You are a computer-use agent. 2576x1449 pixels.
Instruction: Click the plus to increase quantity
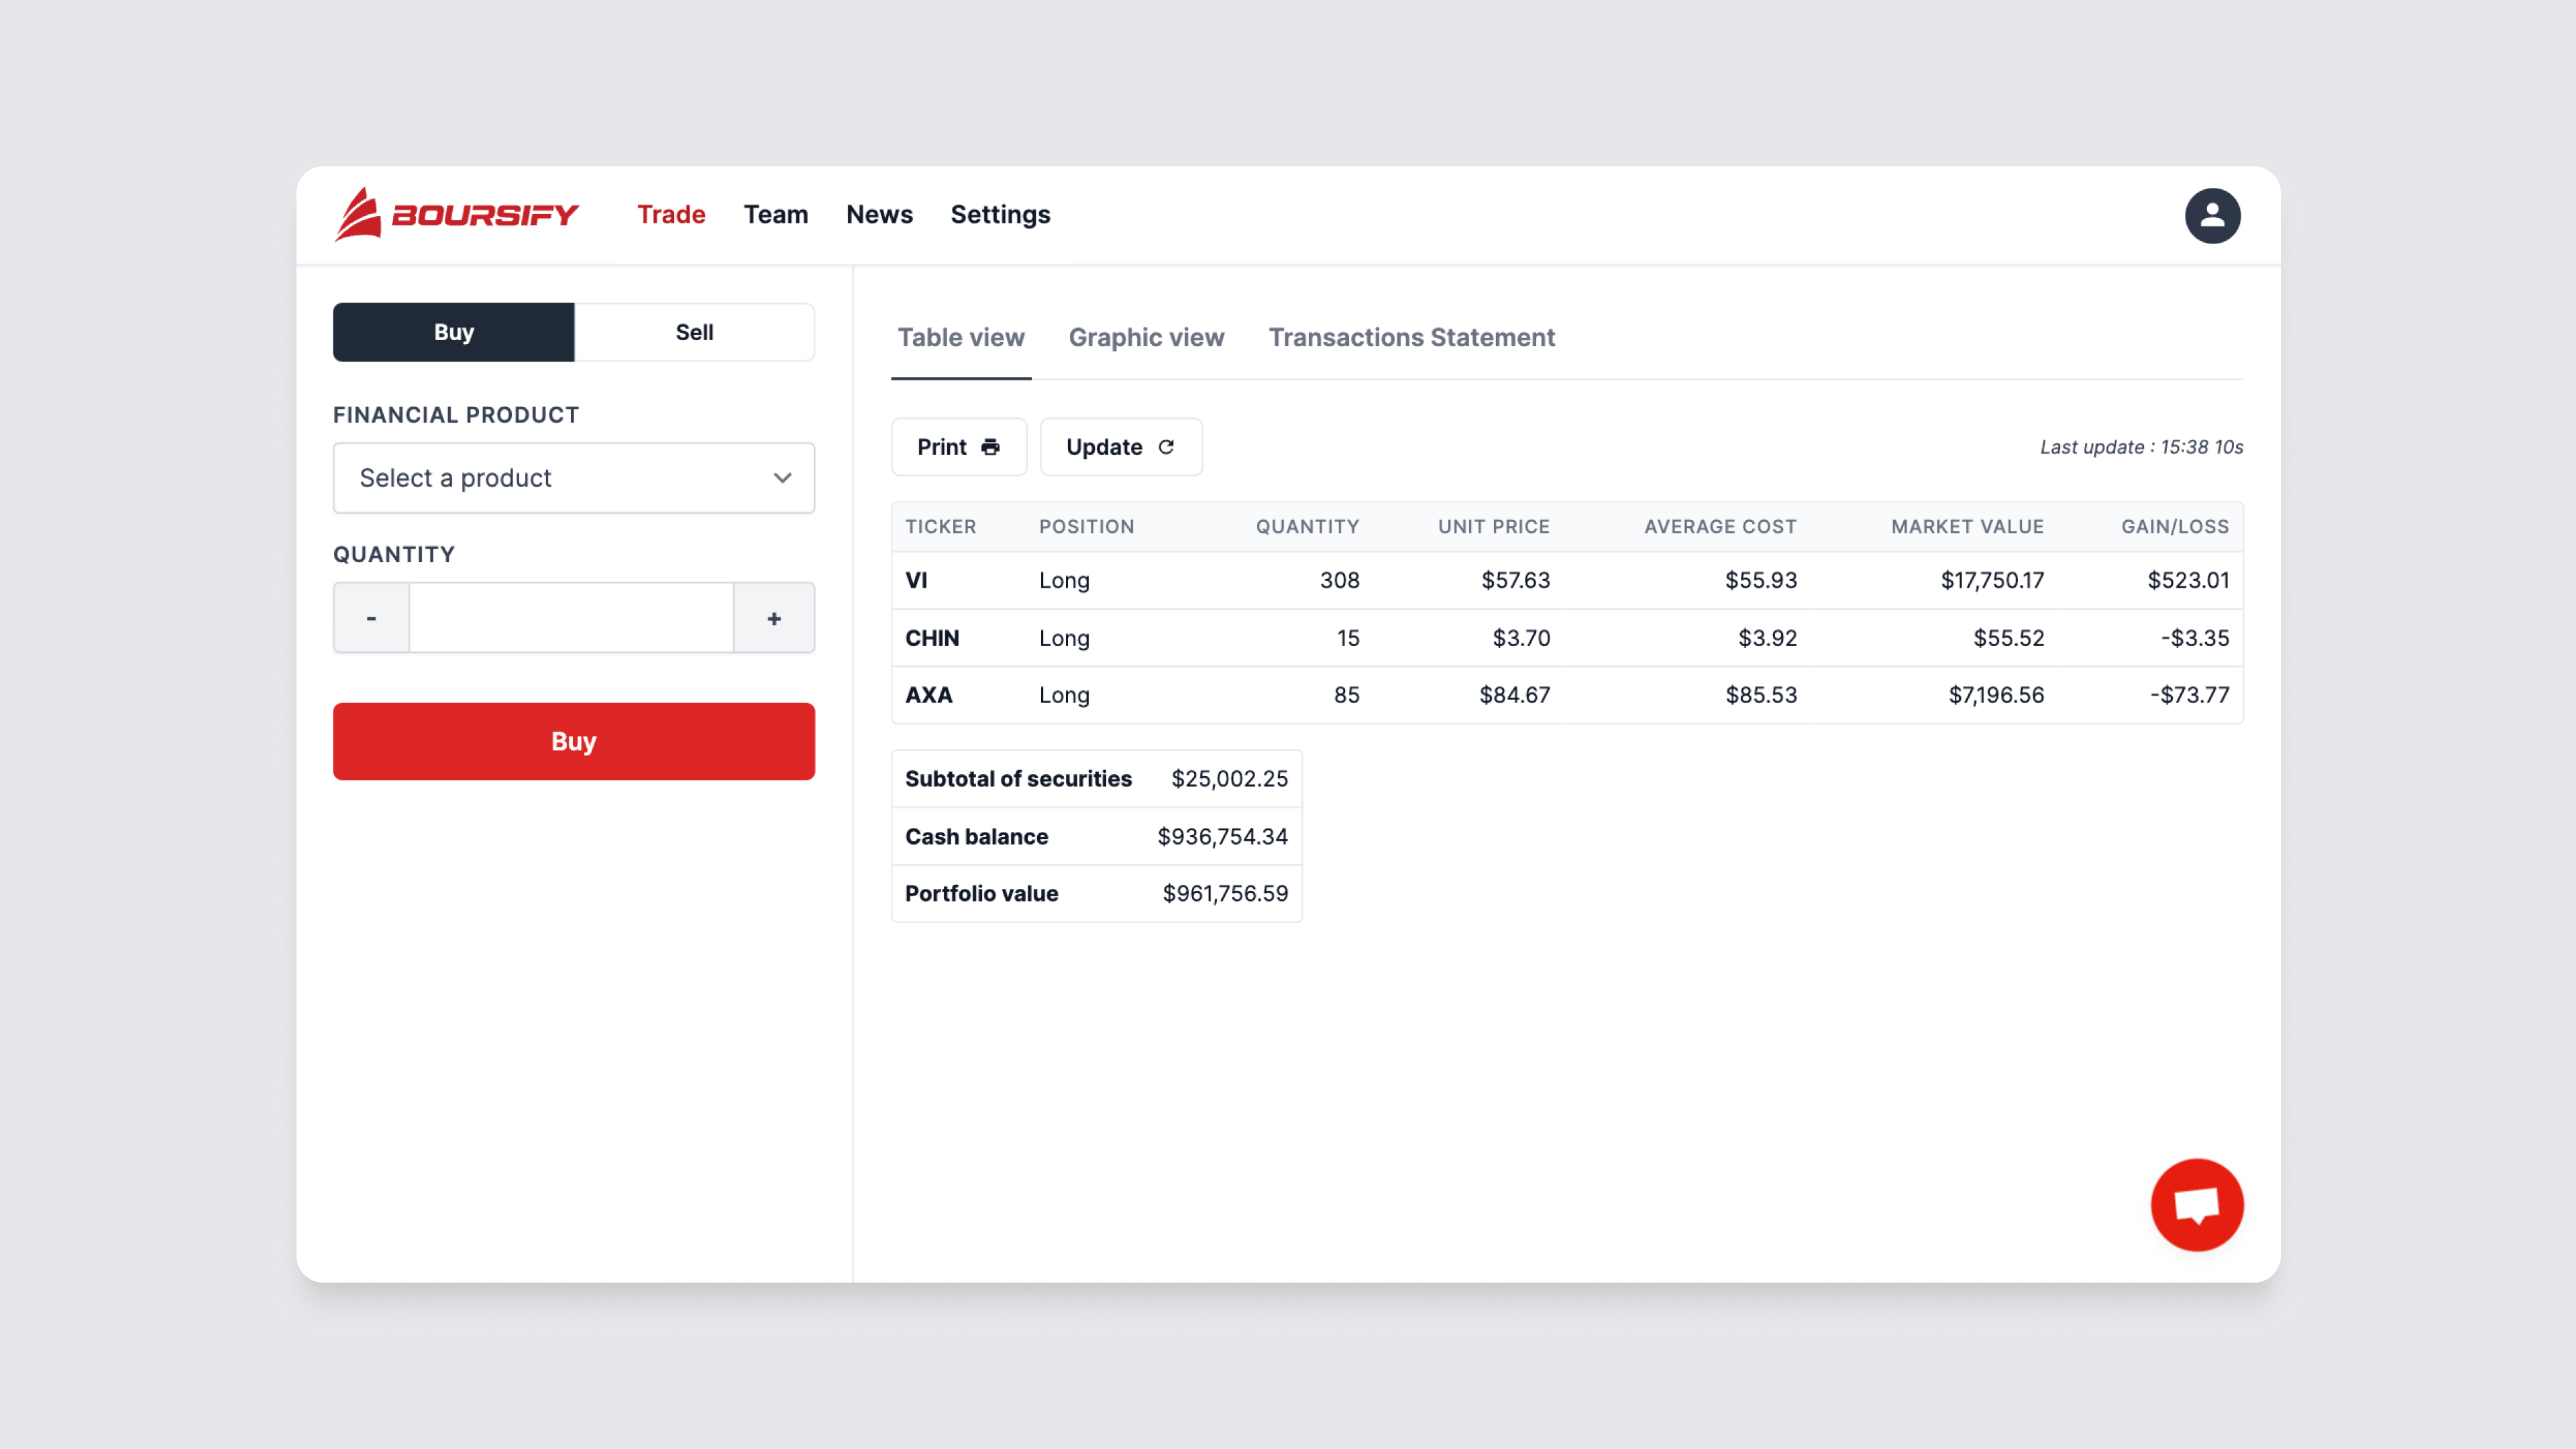coord(774,618)
